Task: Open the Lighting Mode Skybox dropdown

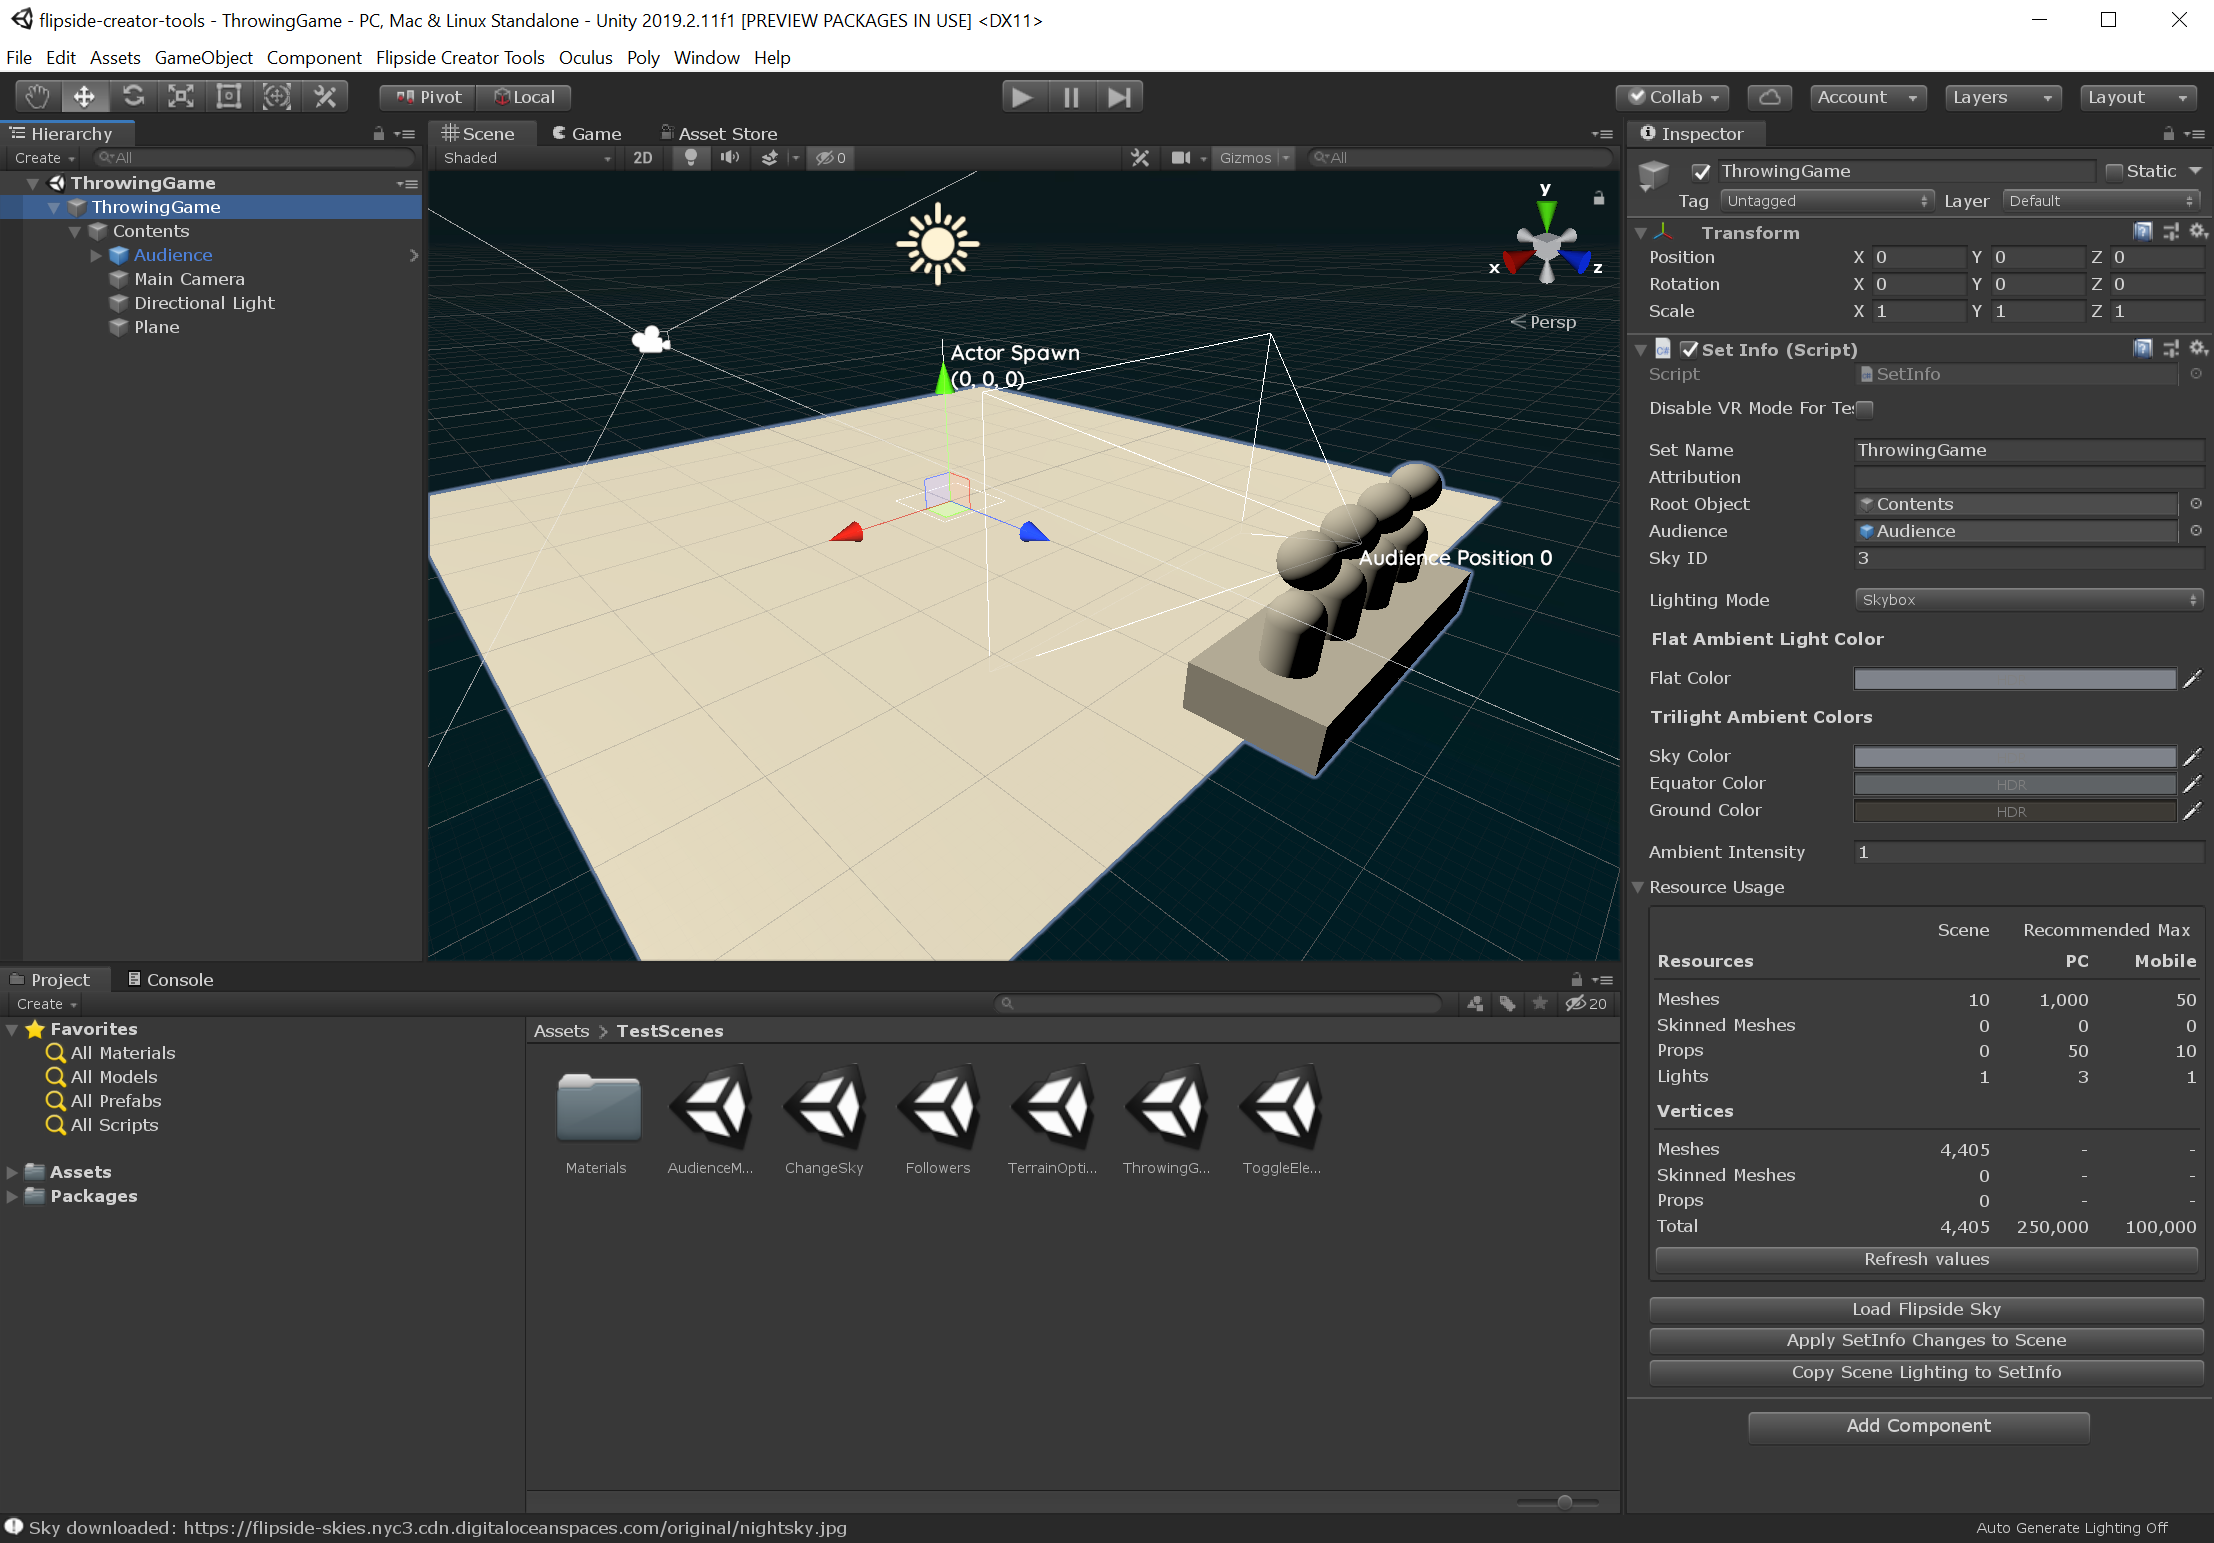Action: click(x=2028, y=600)
